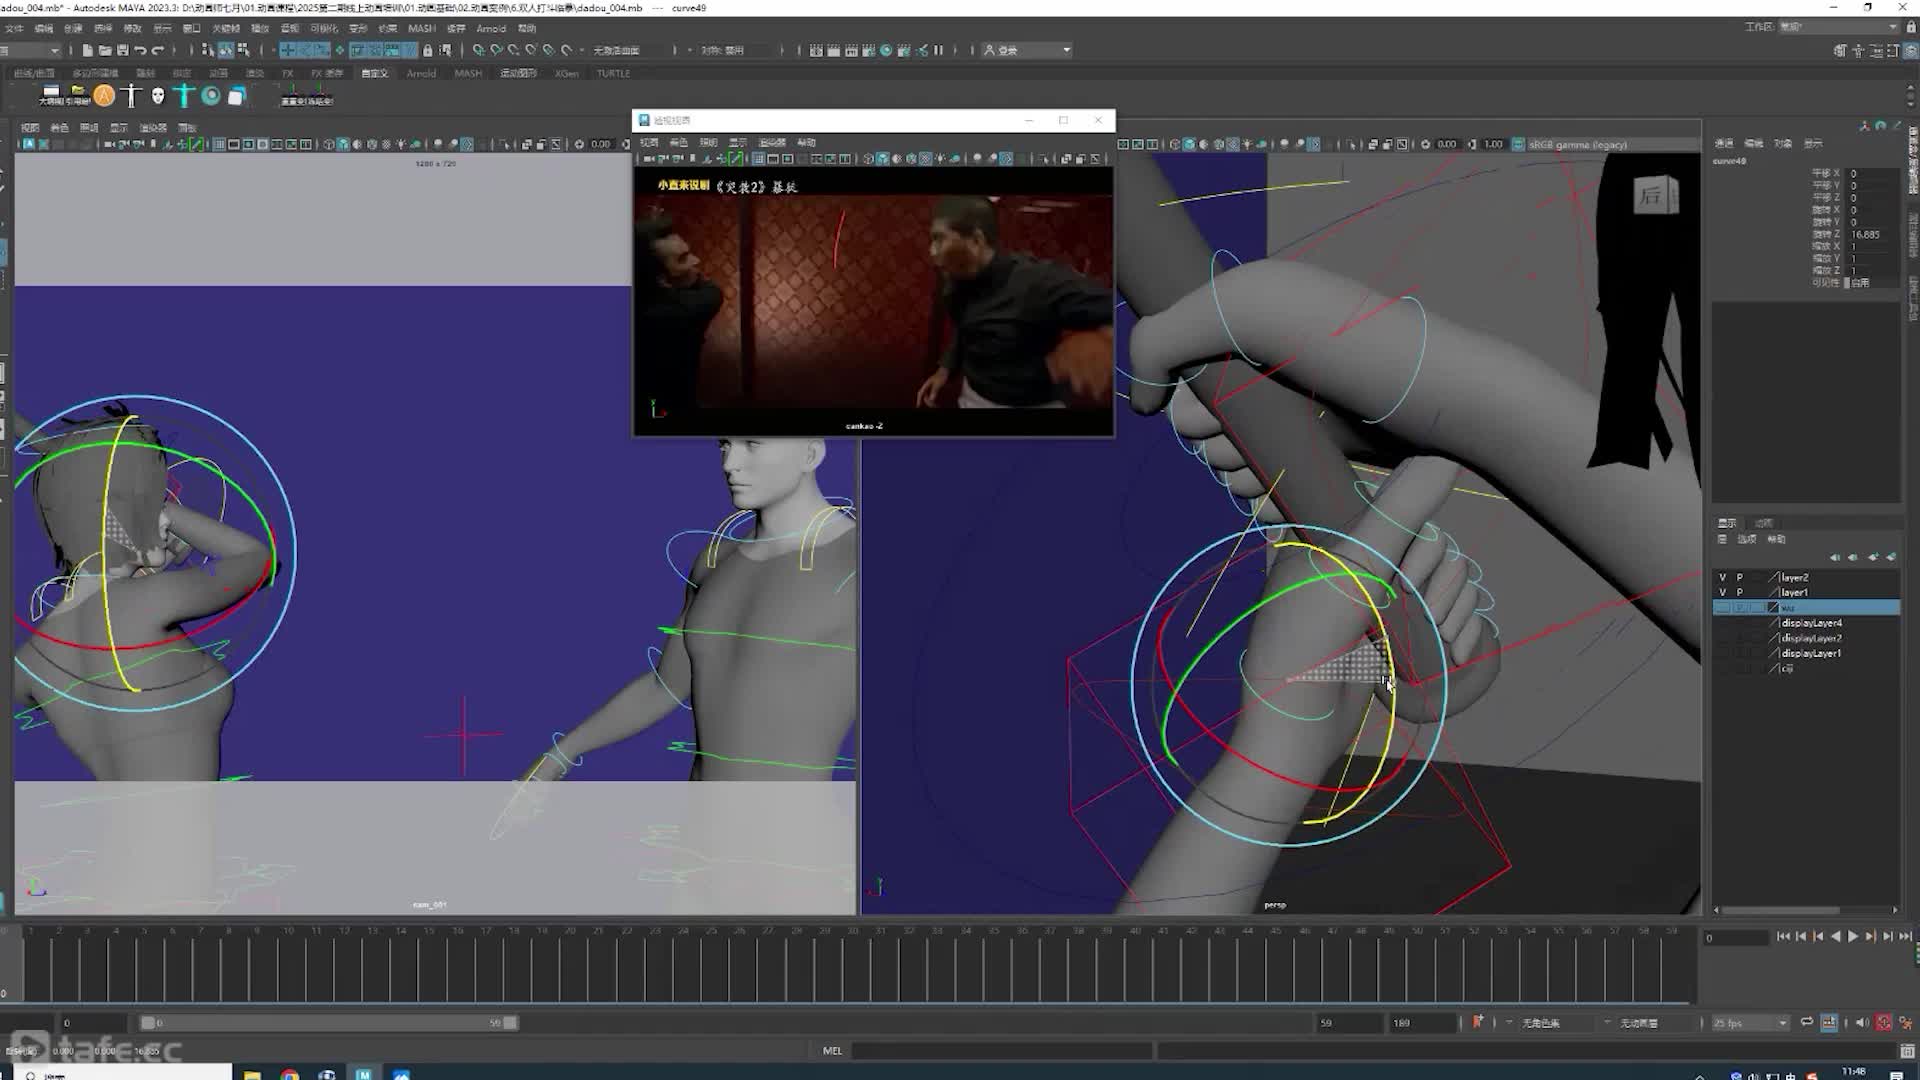Click the loop playback icon

[1807, 1022]
